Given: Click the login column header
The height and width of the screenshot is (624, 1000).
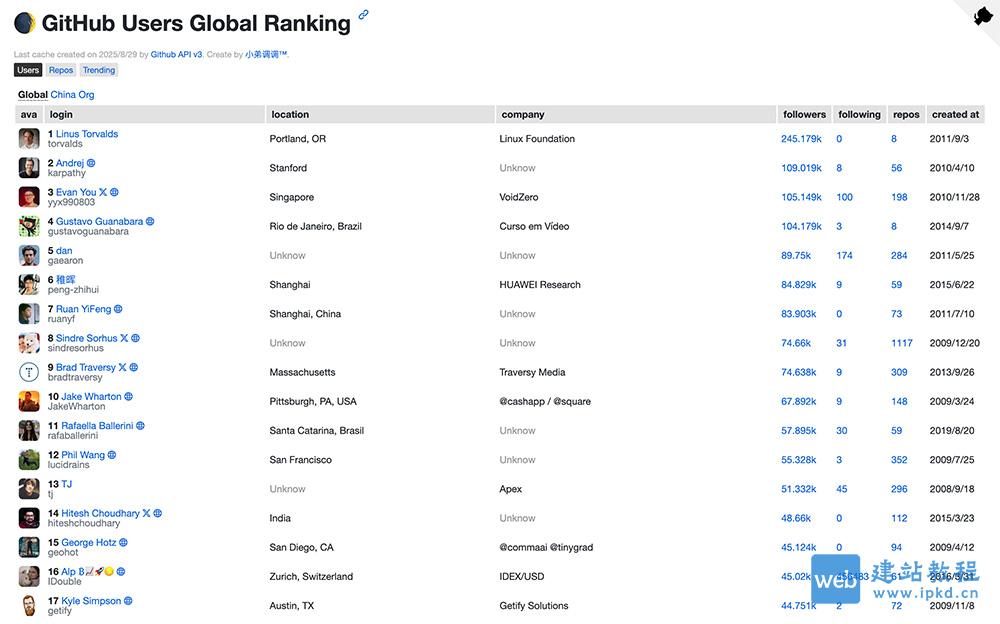Looking at the screenshot, I should click(x=154, y=114).
